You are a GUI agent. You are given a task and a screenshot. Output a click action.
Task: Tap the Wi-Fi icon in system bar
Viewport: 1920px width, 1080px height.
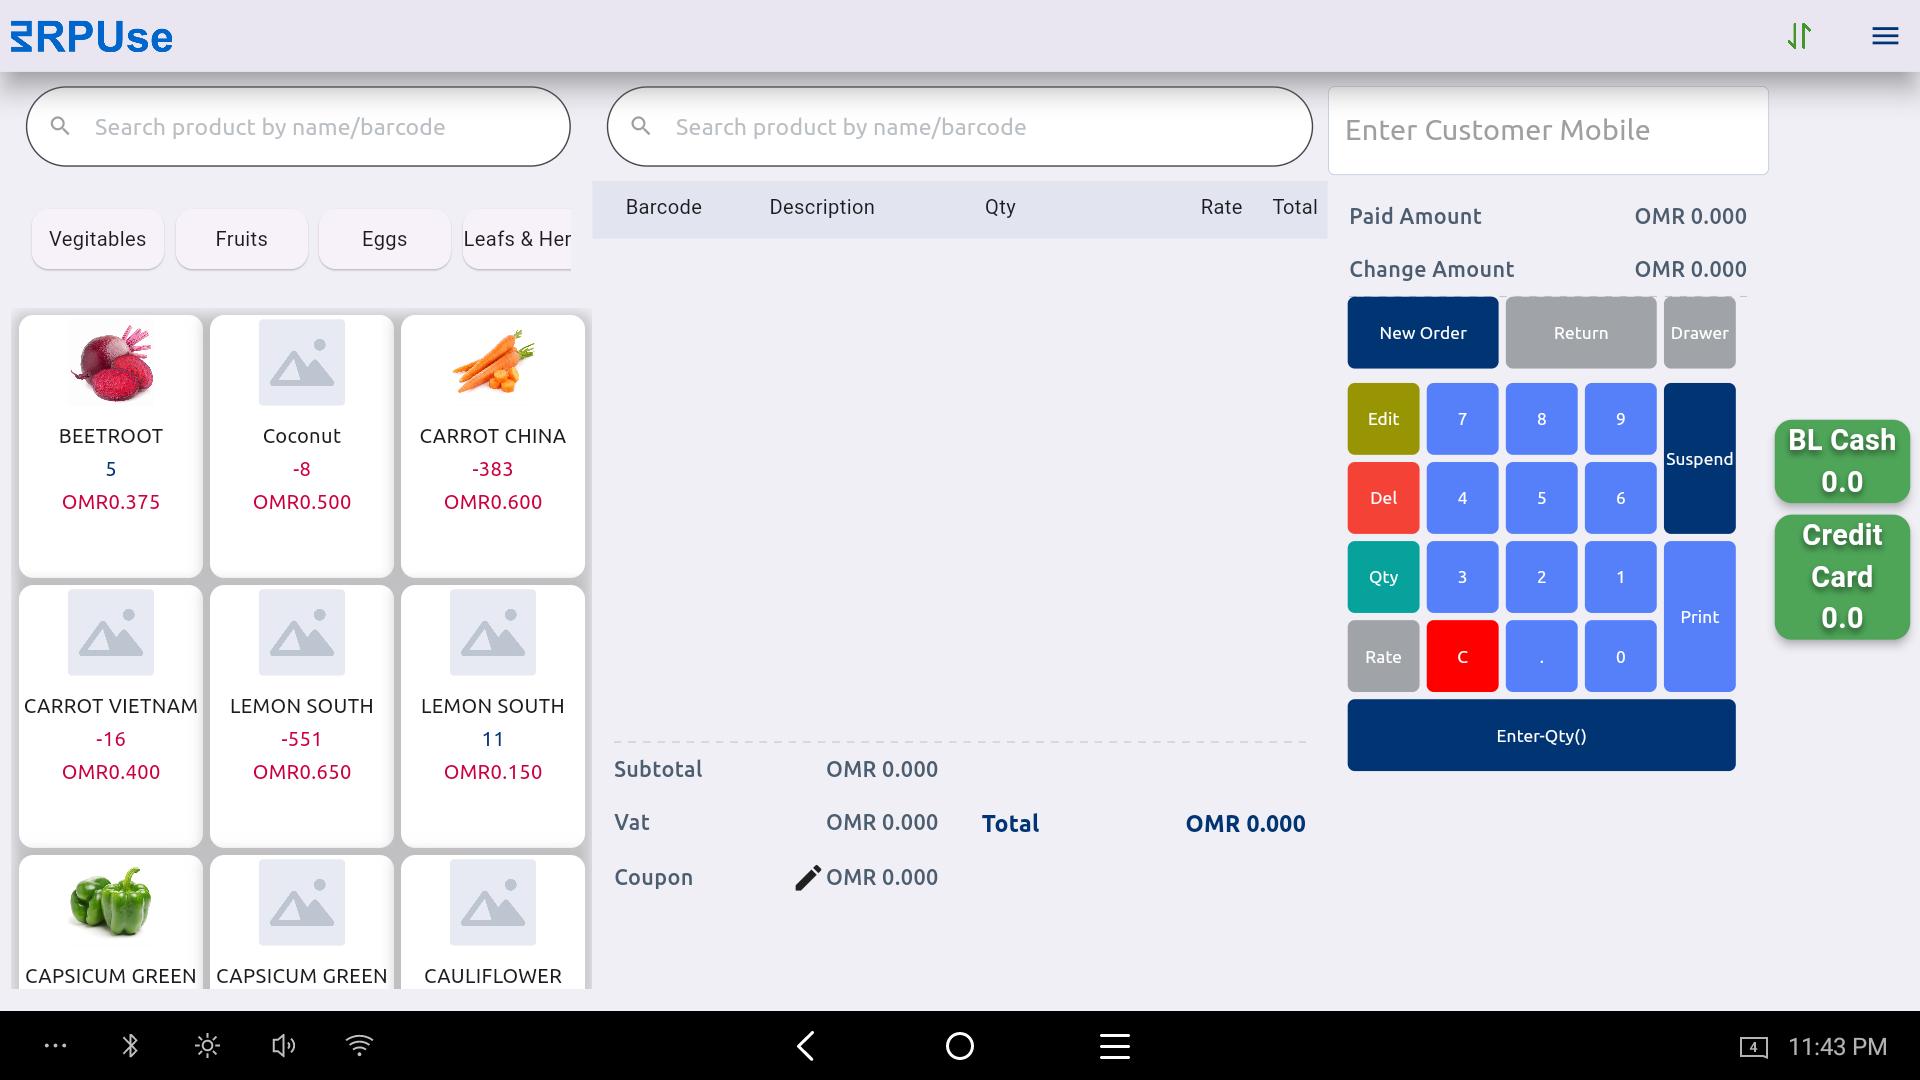pyautogui.click(x=359, y=1046)
